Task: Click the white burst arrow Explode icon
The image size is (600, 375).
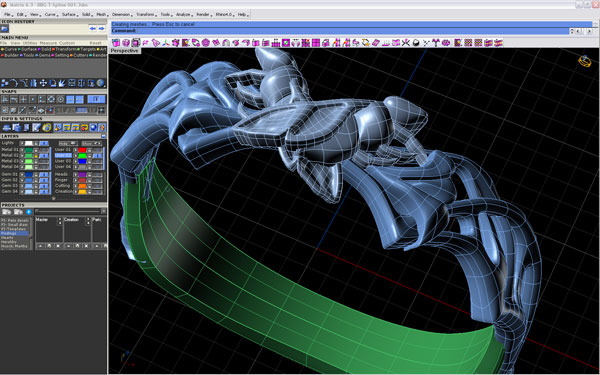Action: pos(62,83)
